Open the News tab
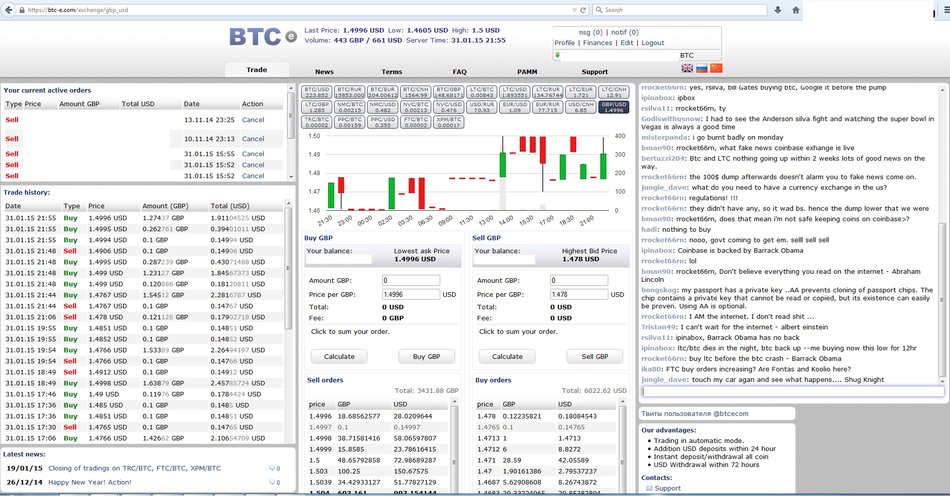The width and height of the screenshot is (950, 496). coord(324,71)
